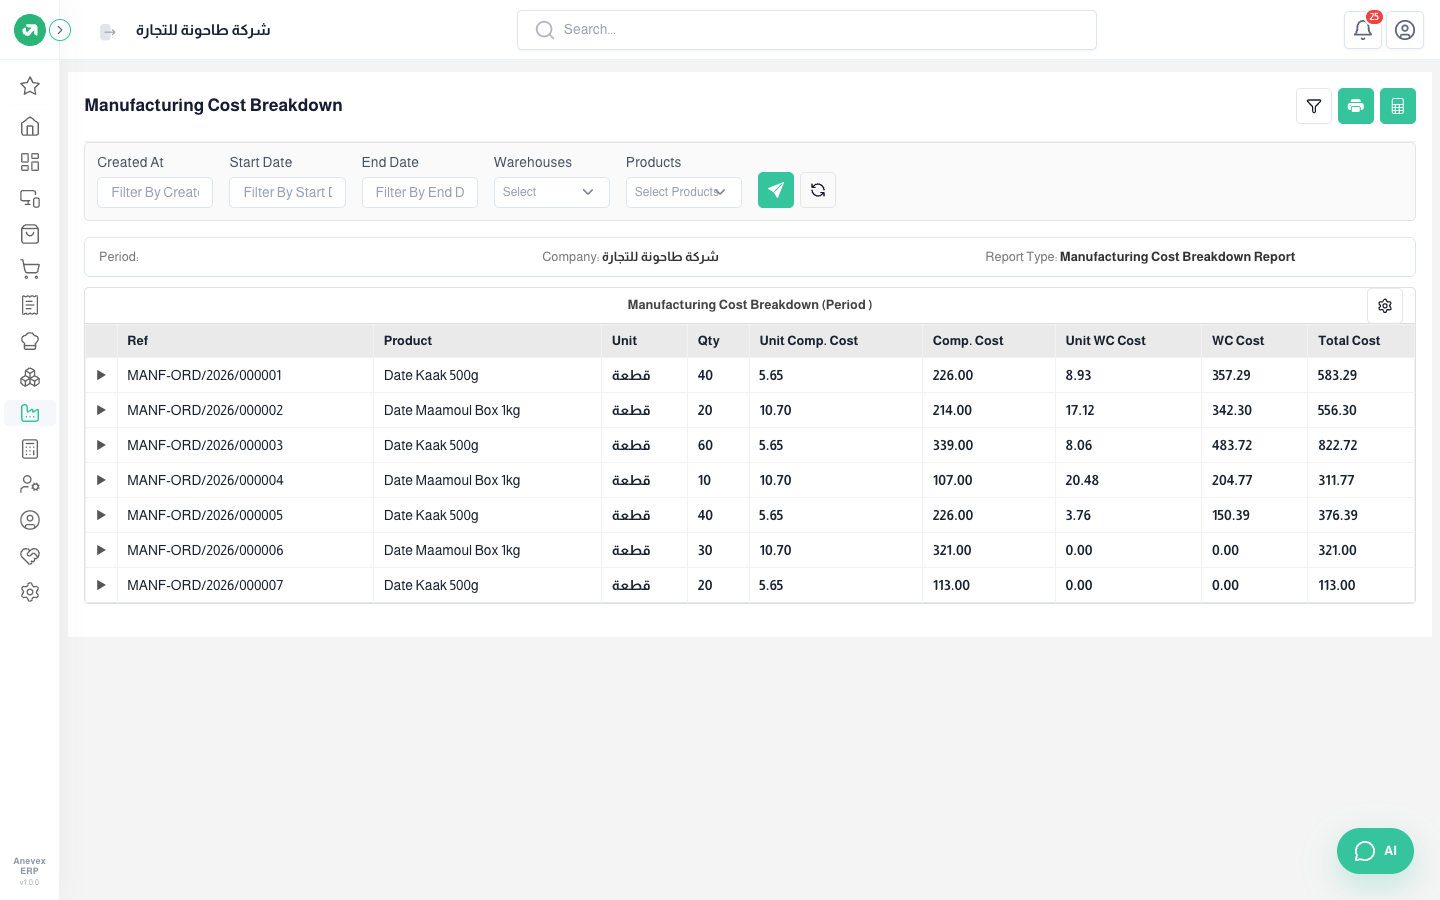1440x900 pixels.
Task: Expand row MANF-ORD/2026/000007
Action: pos(101,585)
